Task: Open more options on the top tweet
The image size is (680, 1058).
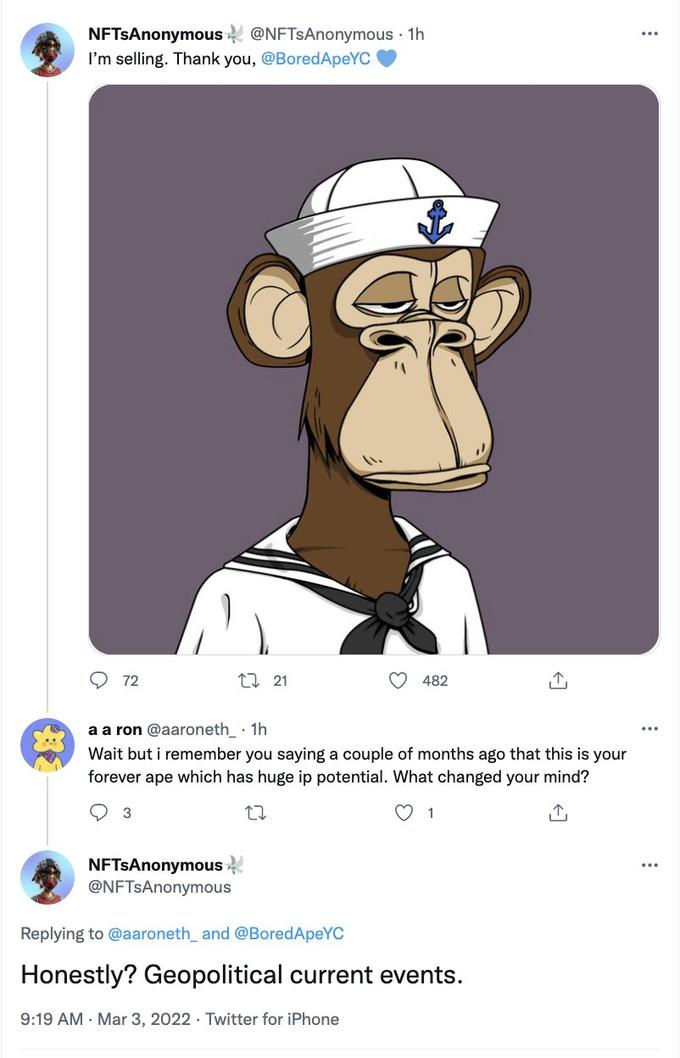Action: click(x=650, y=34)
